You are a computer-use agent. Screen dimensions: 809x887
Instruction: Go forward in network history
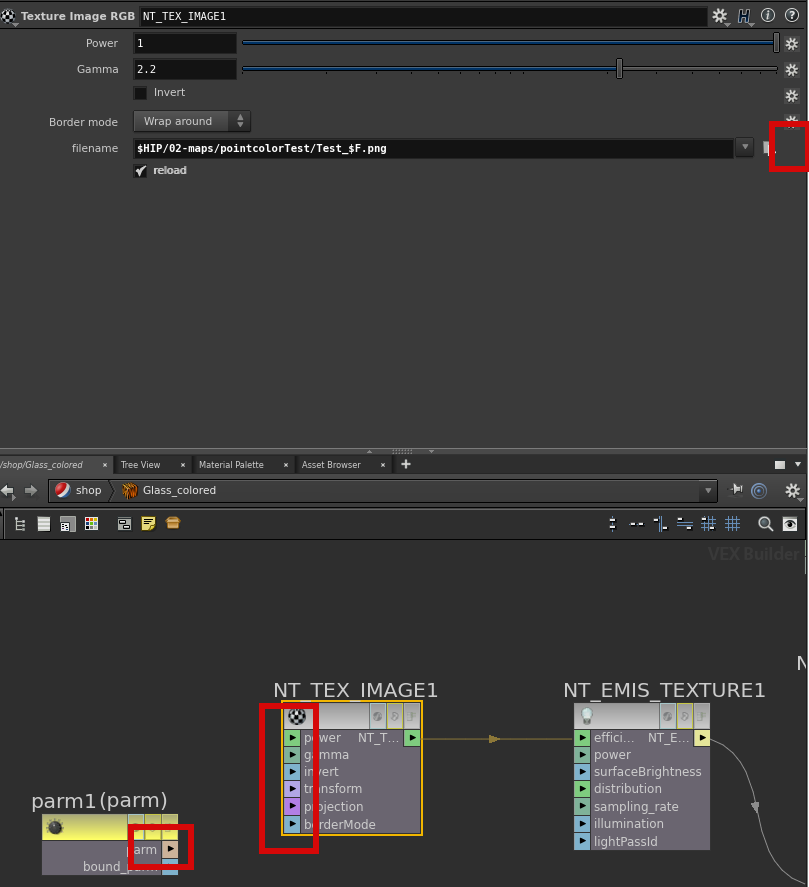click(x=31, y=490)
